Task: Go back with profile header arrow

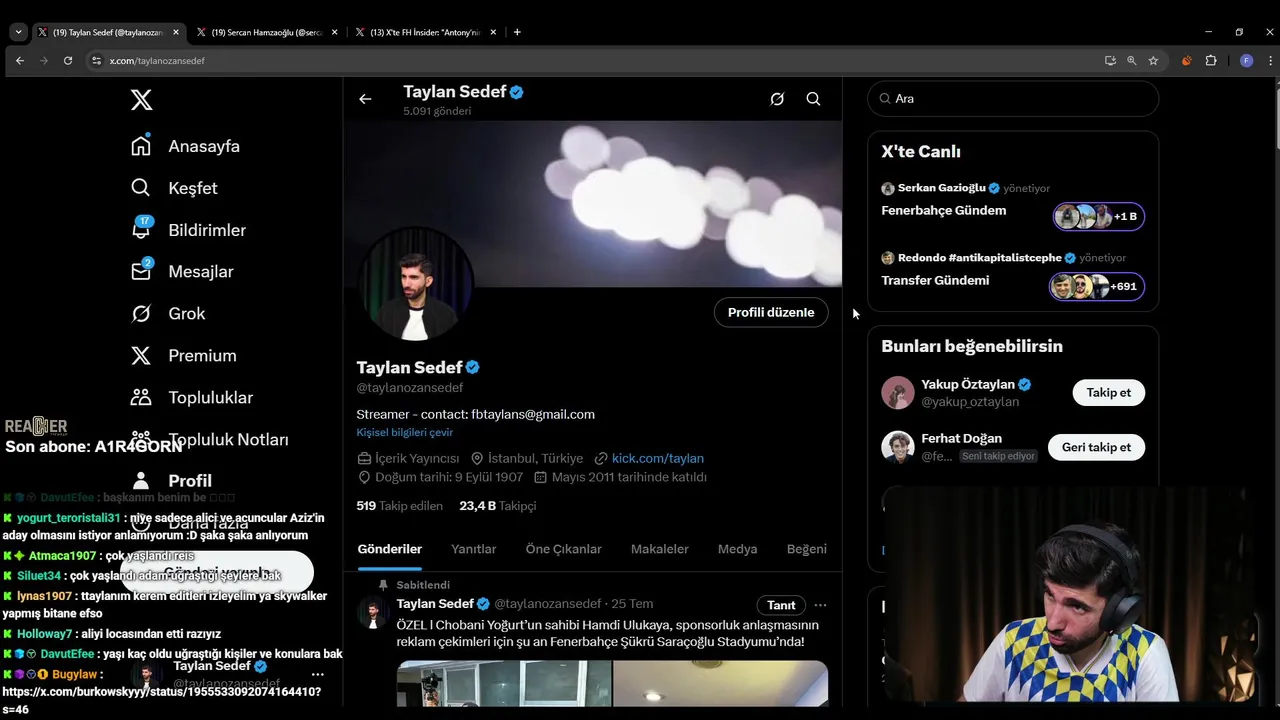Action: [x=365, y=99]
